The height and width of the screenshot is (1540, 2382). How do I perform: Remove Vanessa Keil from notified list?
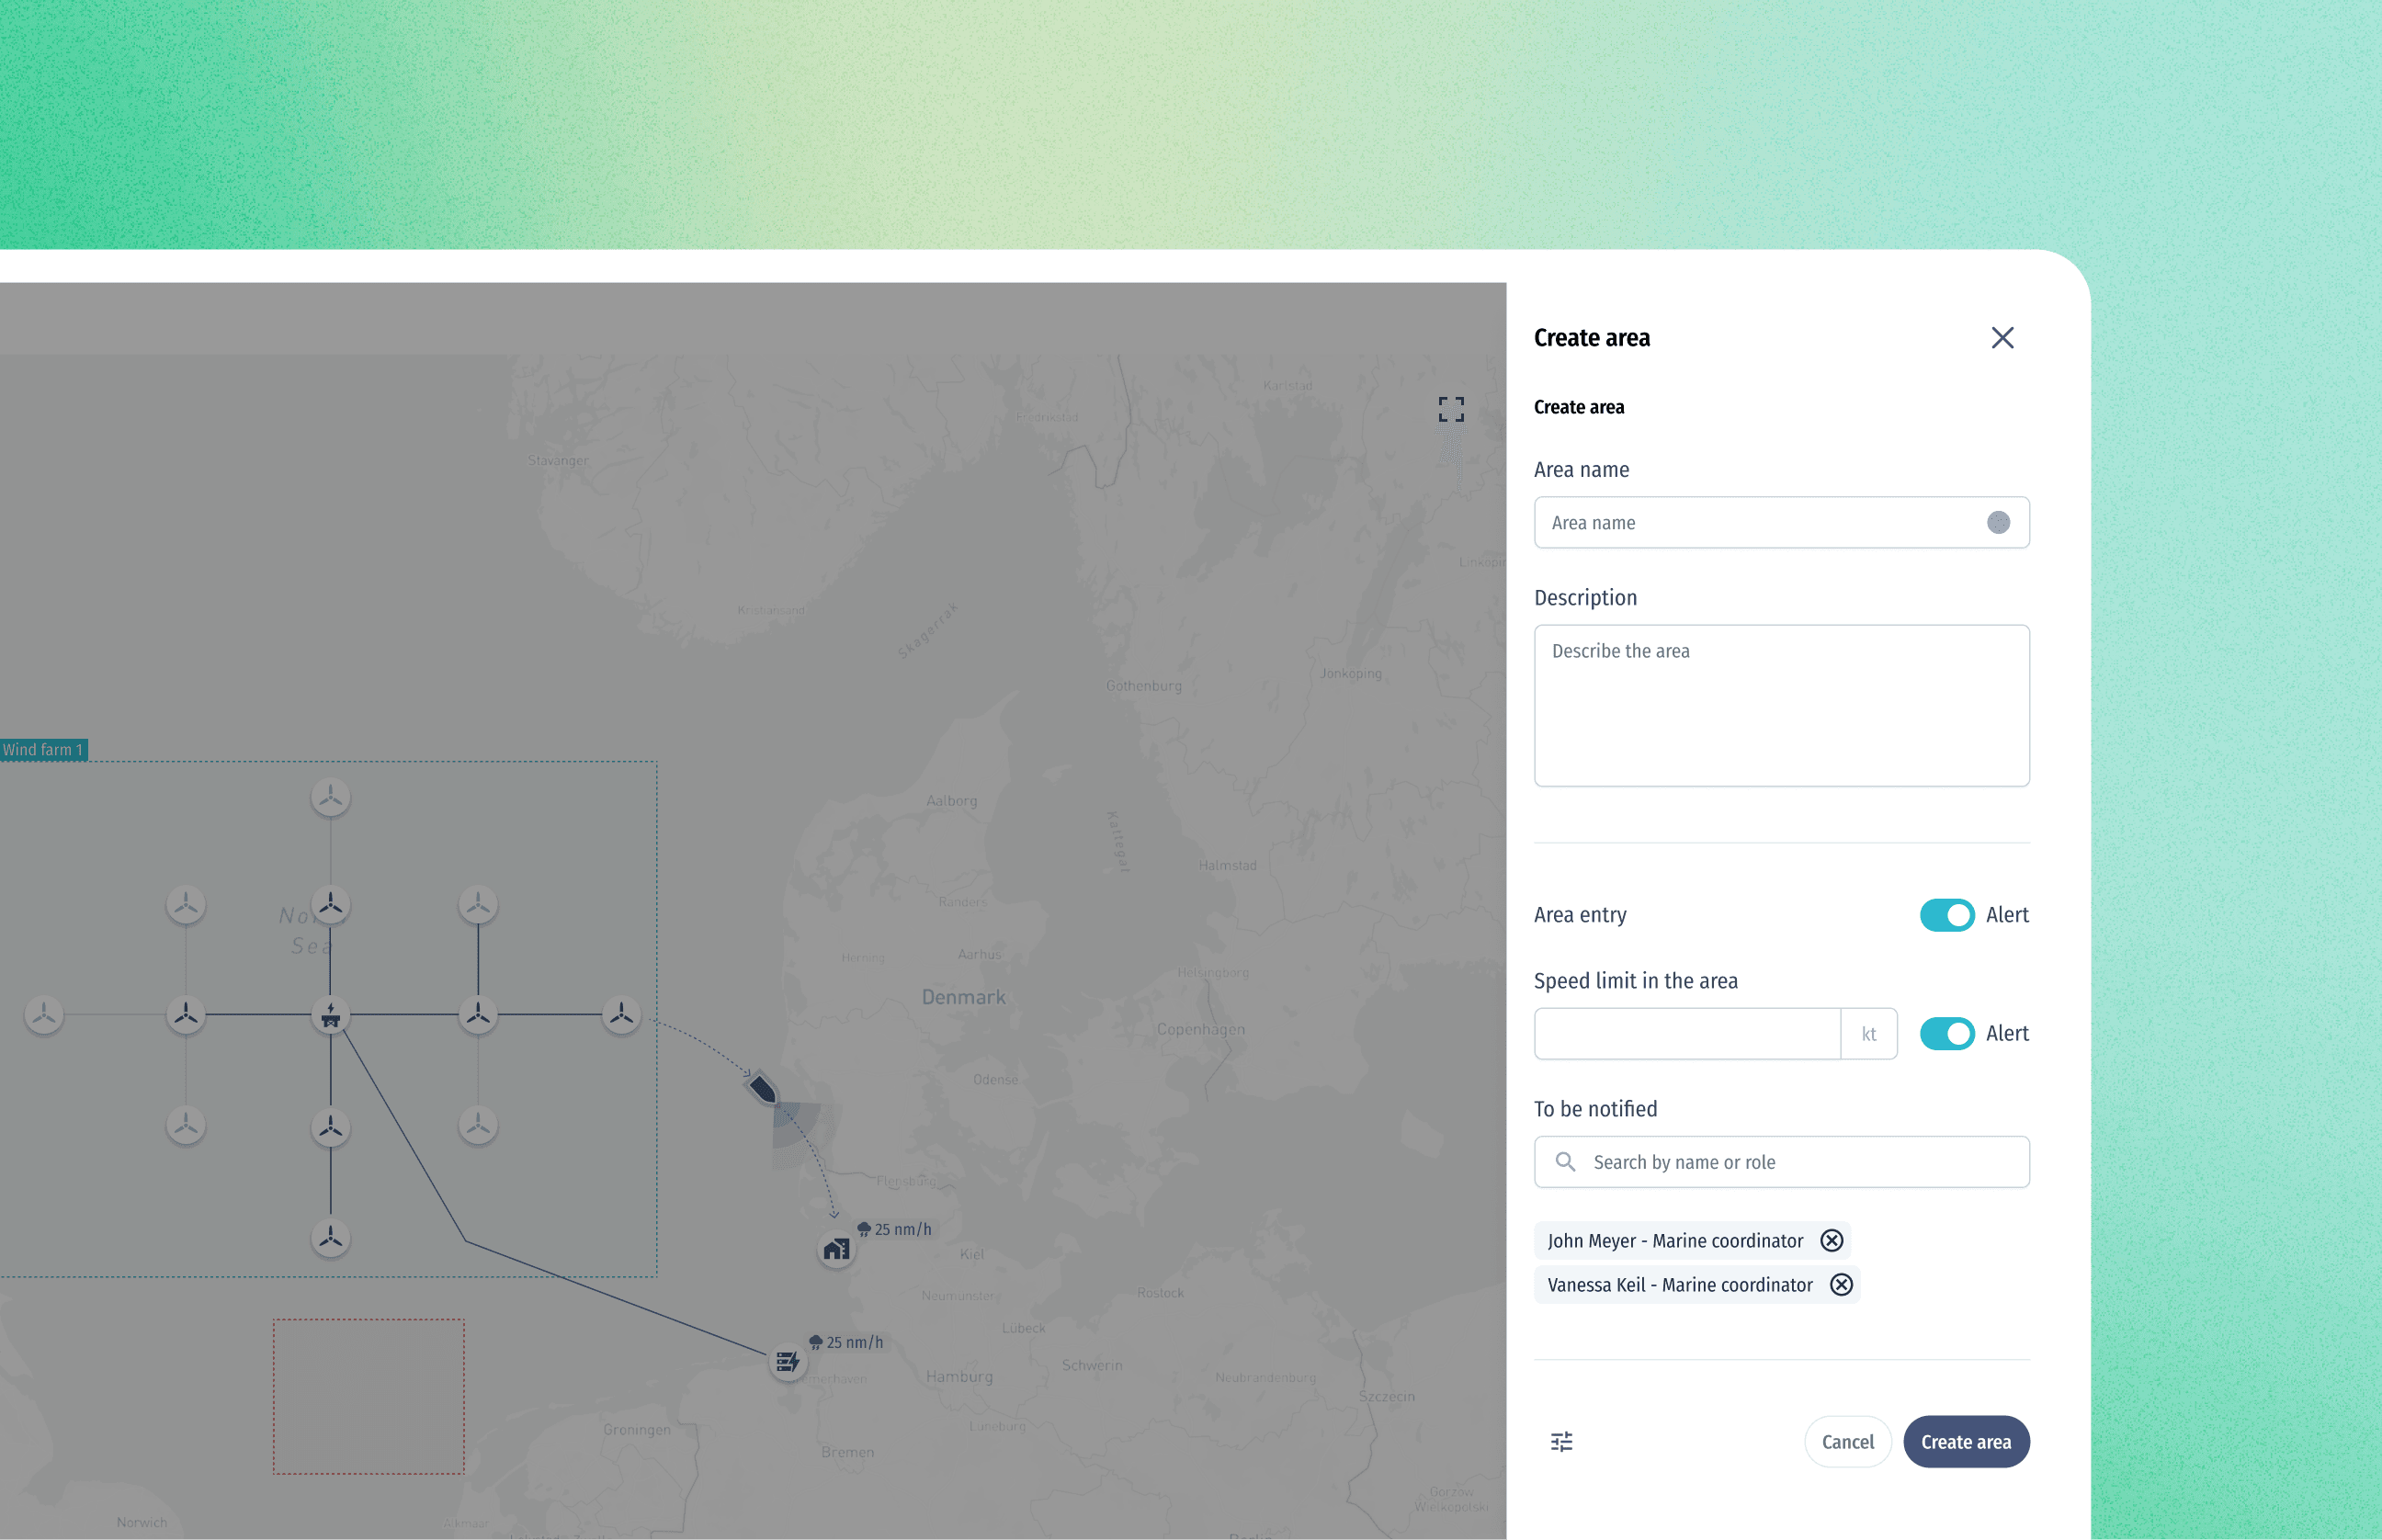pos(1841,1285)
